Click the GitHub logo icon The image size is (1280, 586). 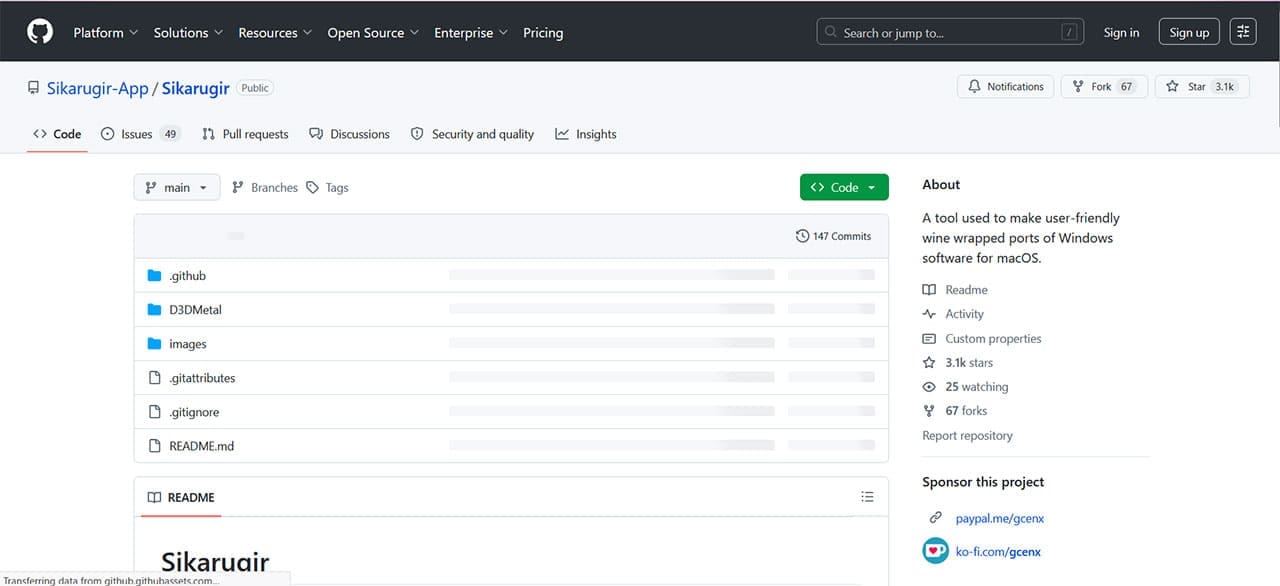40,32
